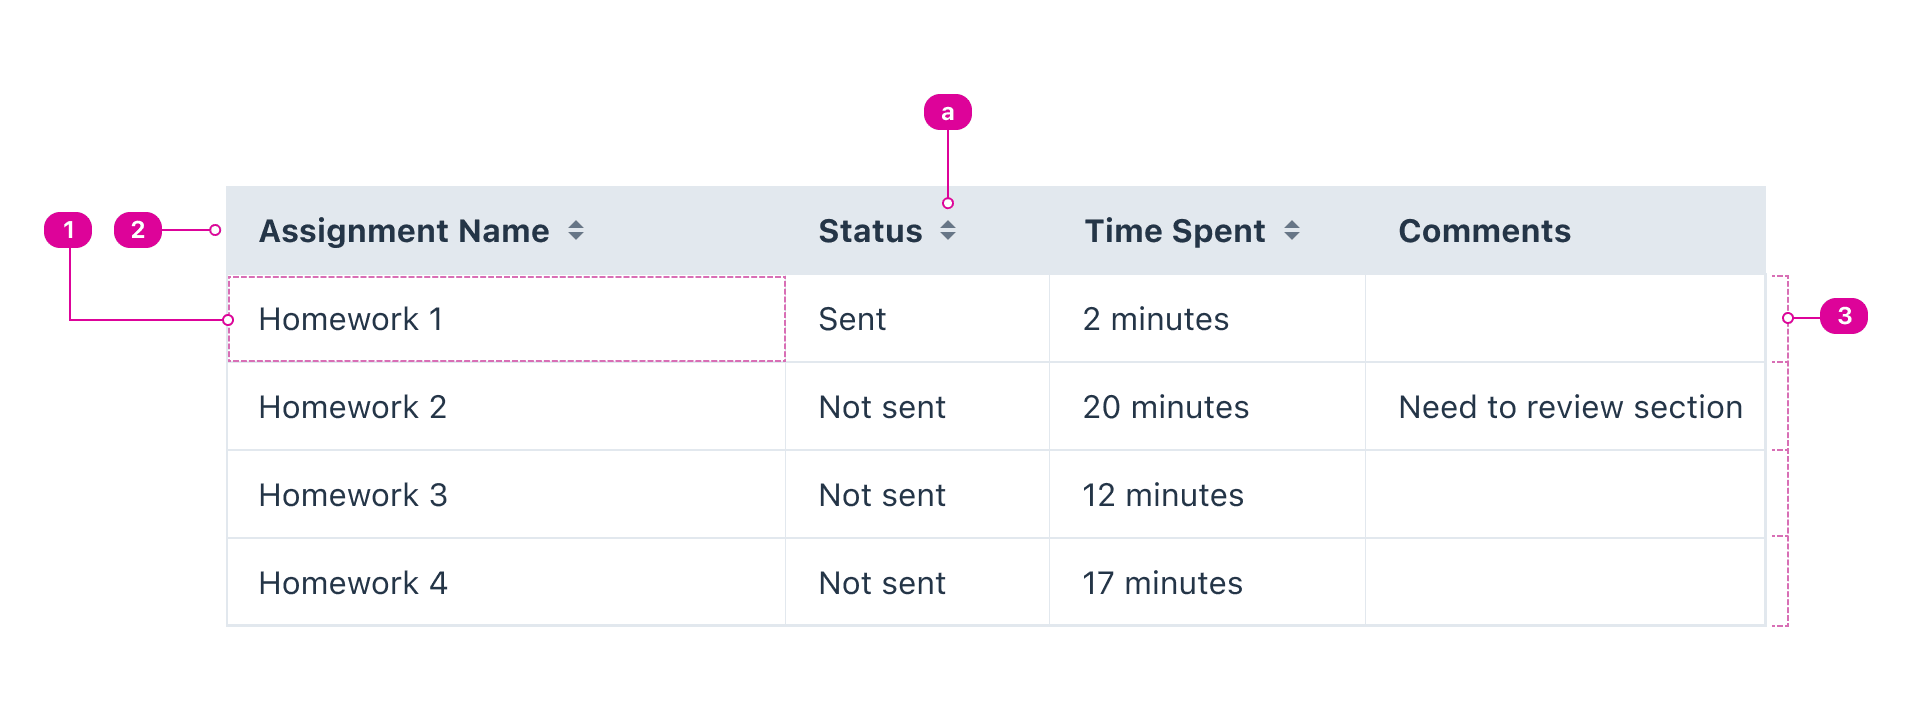
Task: Click the Assignment Name header text
Action: [x=404, y=231]
